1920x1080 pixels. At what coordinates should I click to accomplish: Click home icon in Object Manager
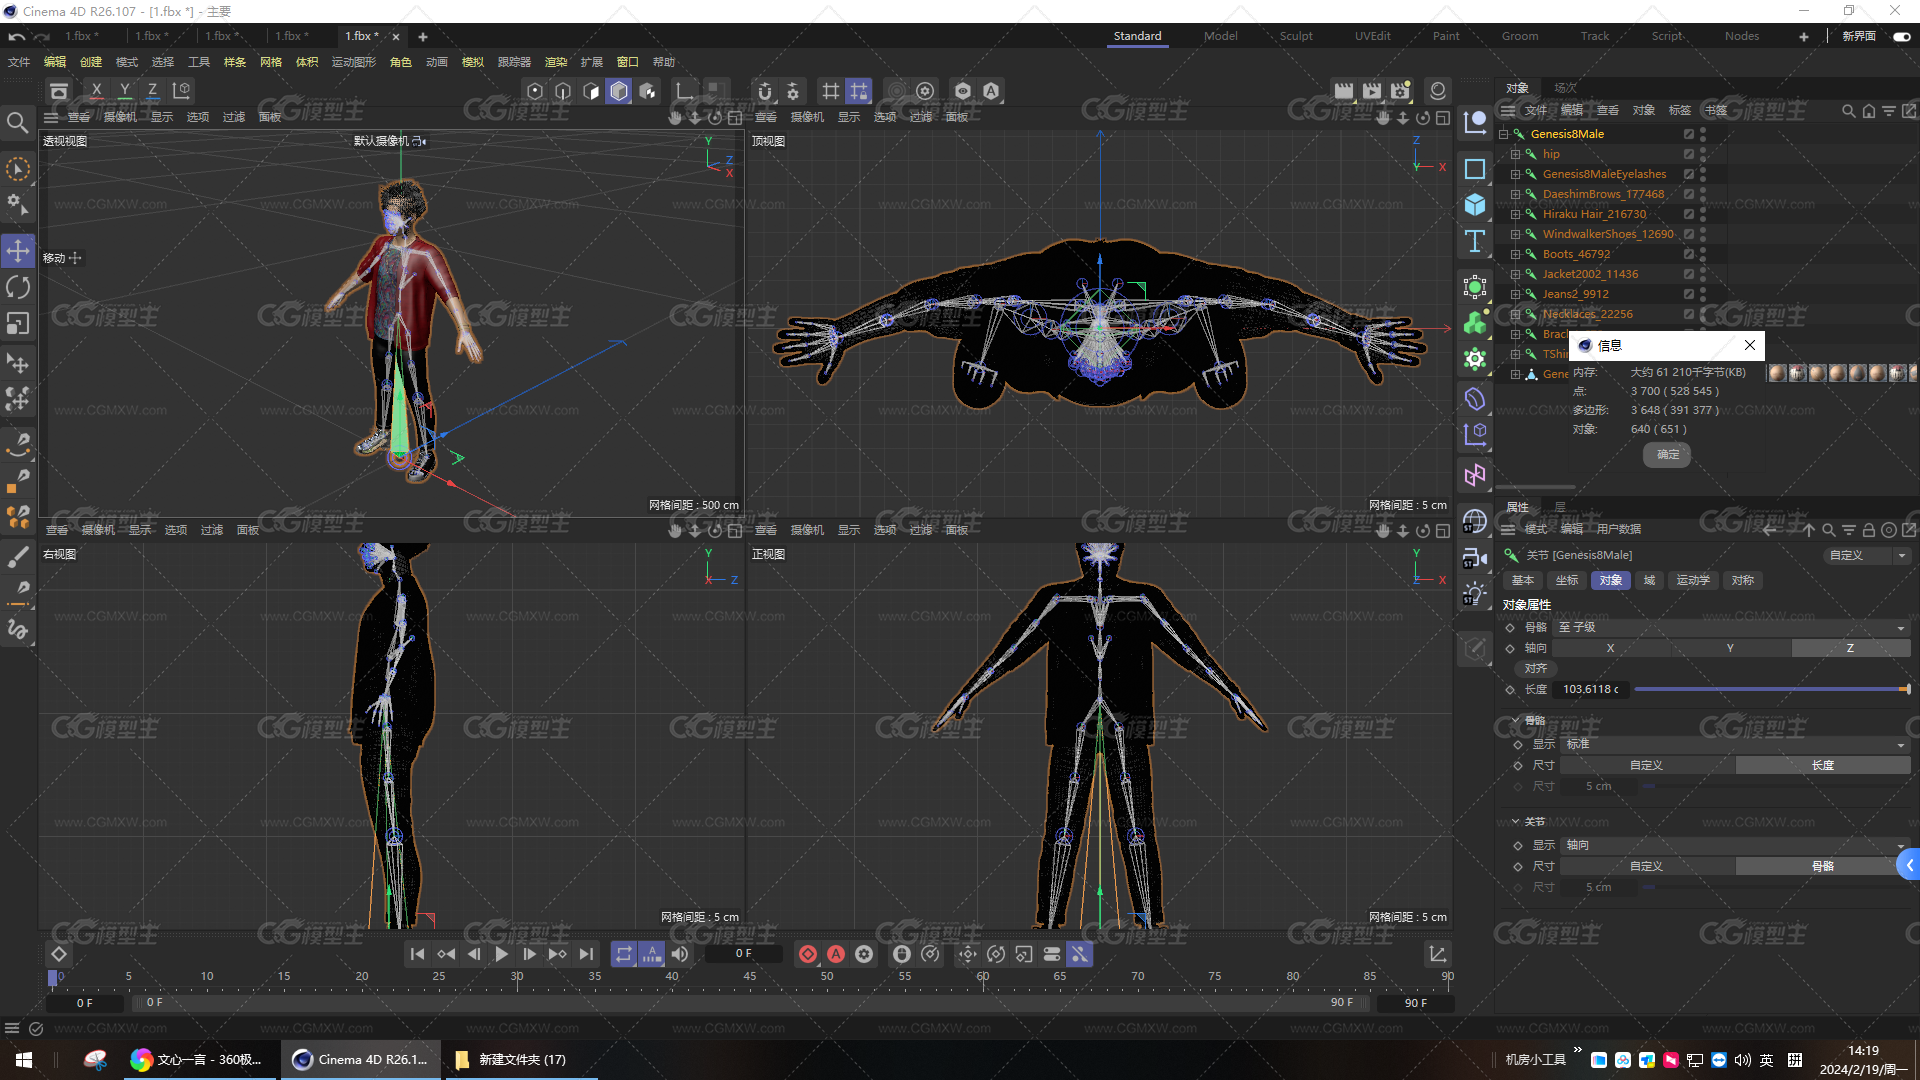(x=1868, y=111)
